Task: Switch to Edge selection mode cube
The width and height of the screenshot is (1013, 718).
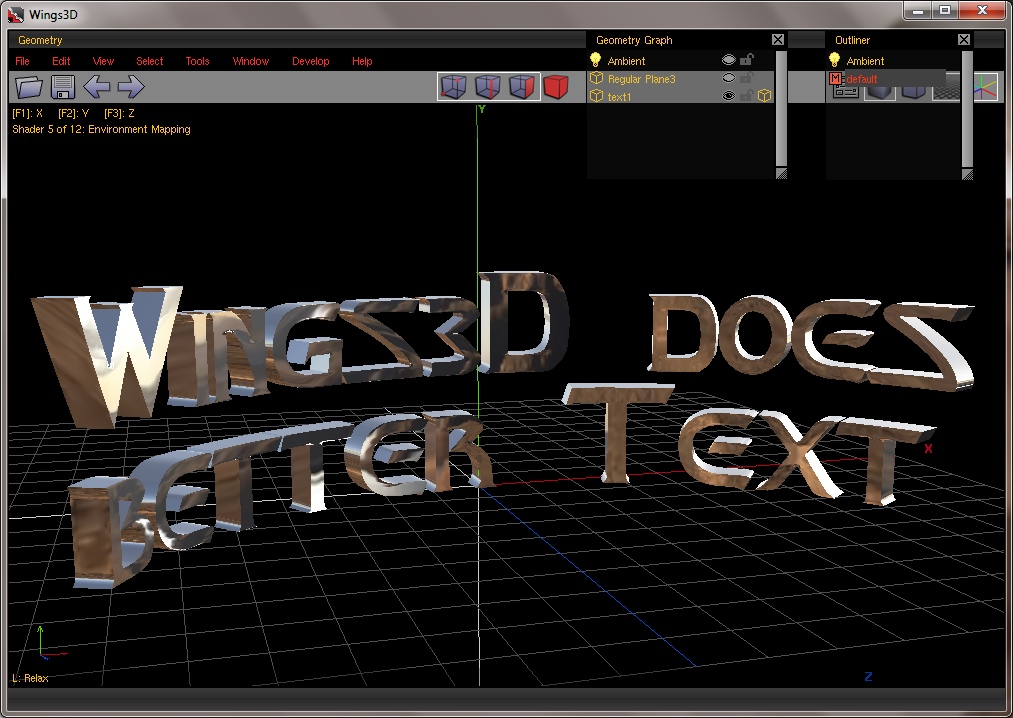Action: (x=488, y=87)
